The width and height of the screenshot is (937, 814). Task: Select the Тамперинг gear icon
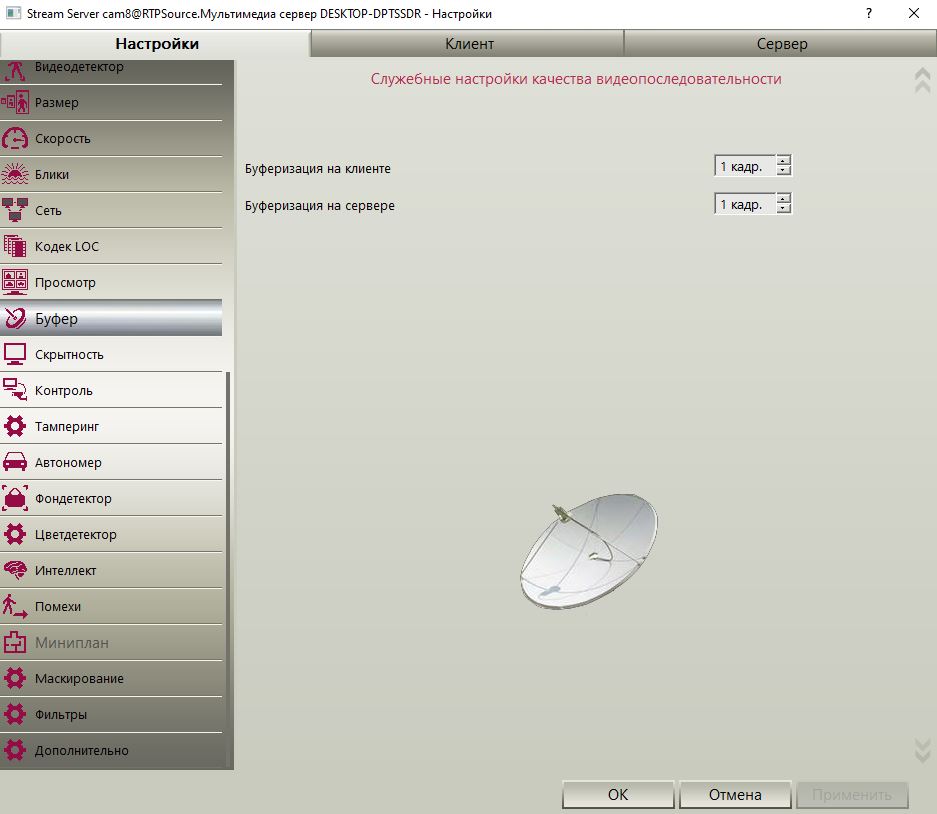click(15, 426)
